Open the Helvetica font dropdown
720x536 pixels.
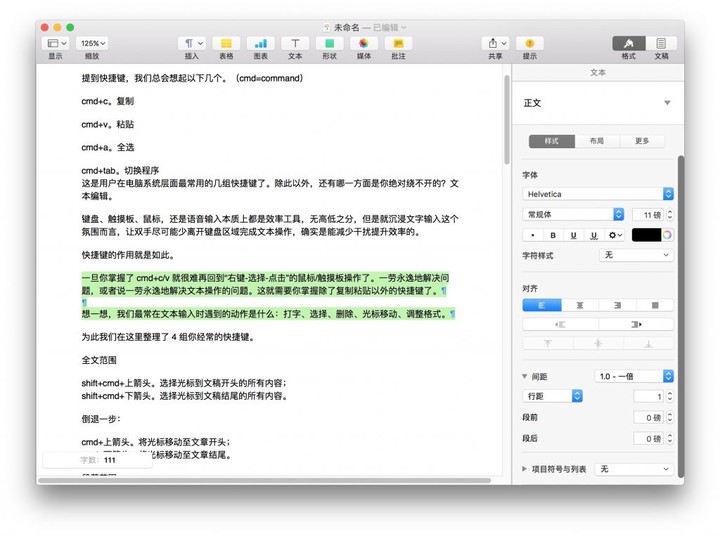click(598, 194)
